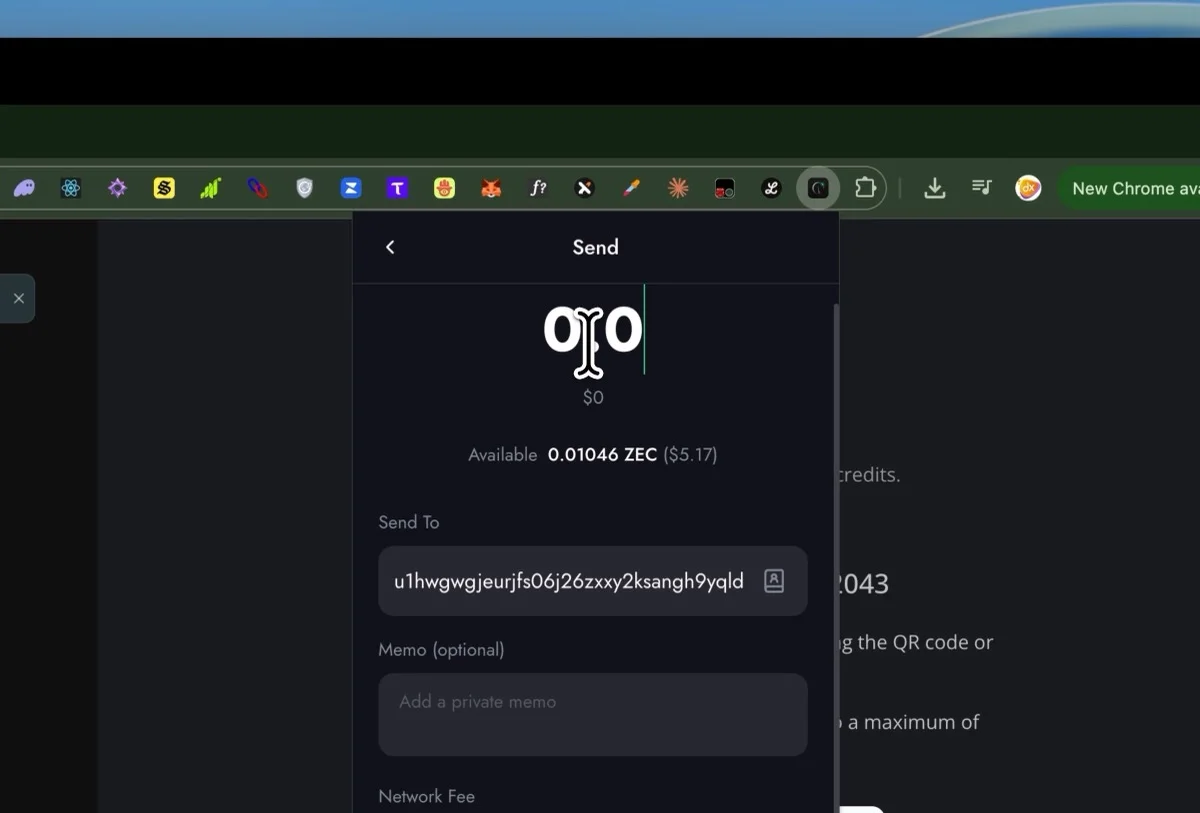Open the red-blue chain link extension
Viewport: 1200px width, 813px height.
point(257,188)
